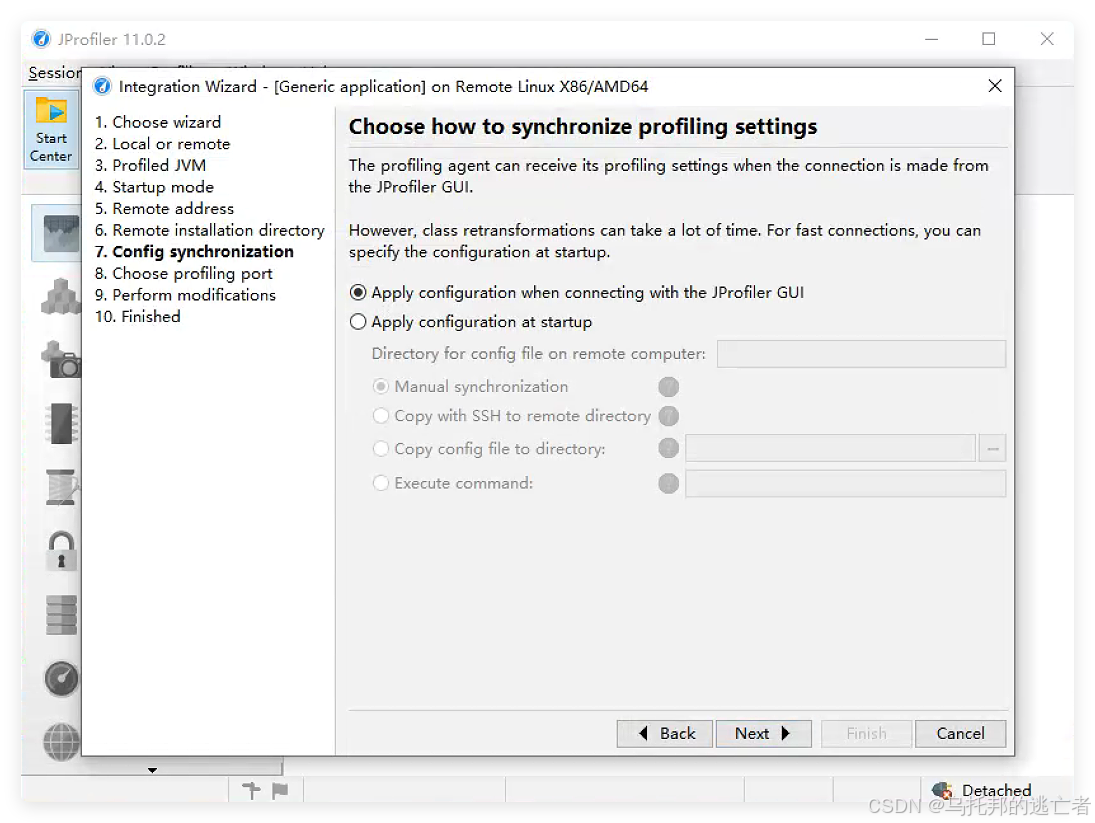Screen dimensions: 1095x823
Task: Open the Session menu
Action: (54, 73)
